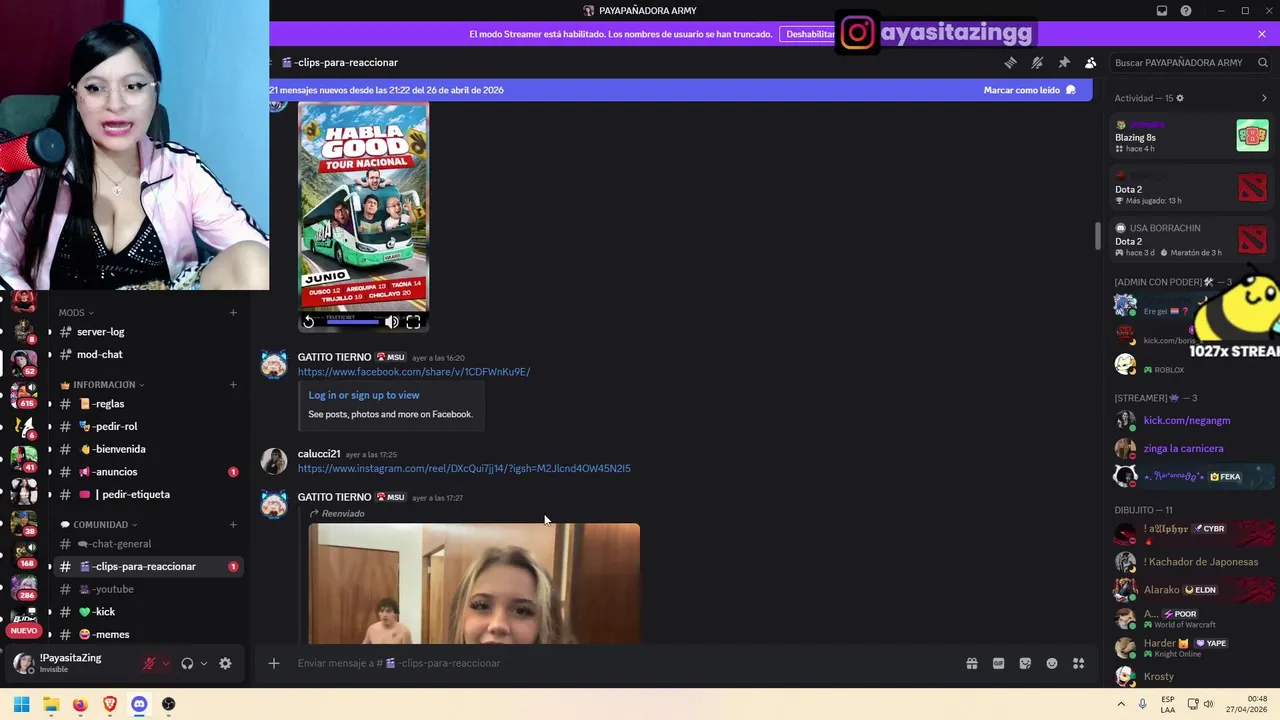Click 'Log in or sign up to view' embed title
Image resolution: width=1280 pixels, height=720 pixels.
(364, 395)
